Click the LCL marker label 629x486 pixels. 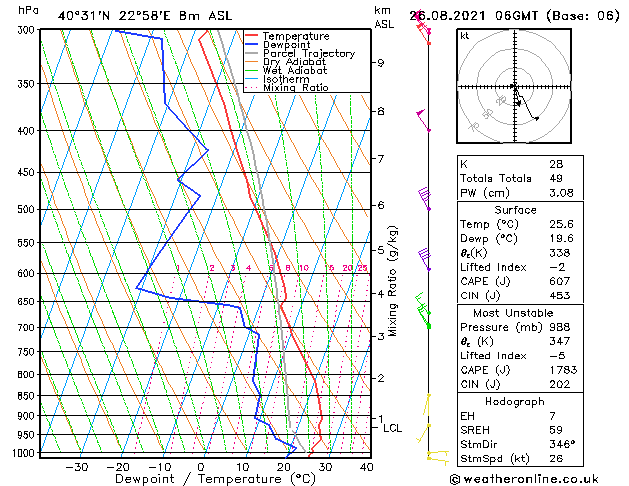392,428
